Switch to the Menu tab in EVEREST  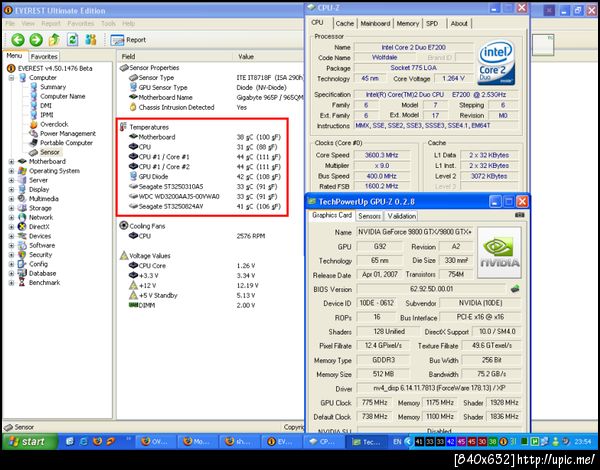[x=15, y=55]
